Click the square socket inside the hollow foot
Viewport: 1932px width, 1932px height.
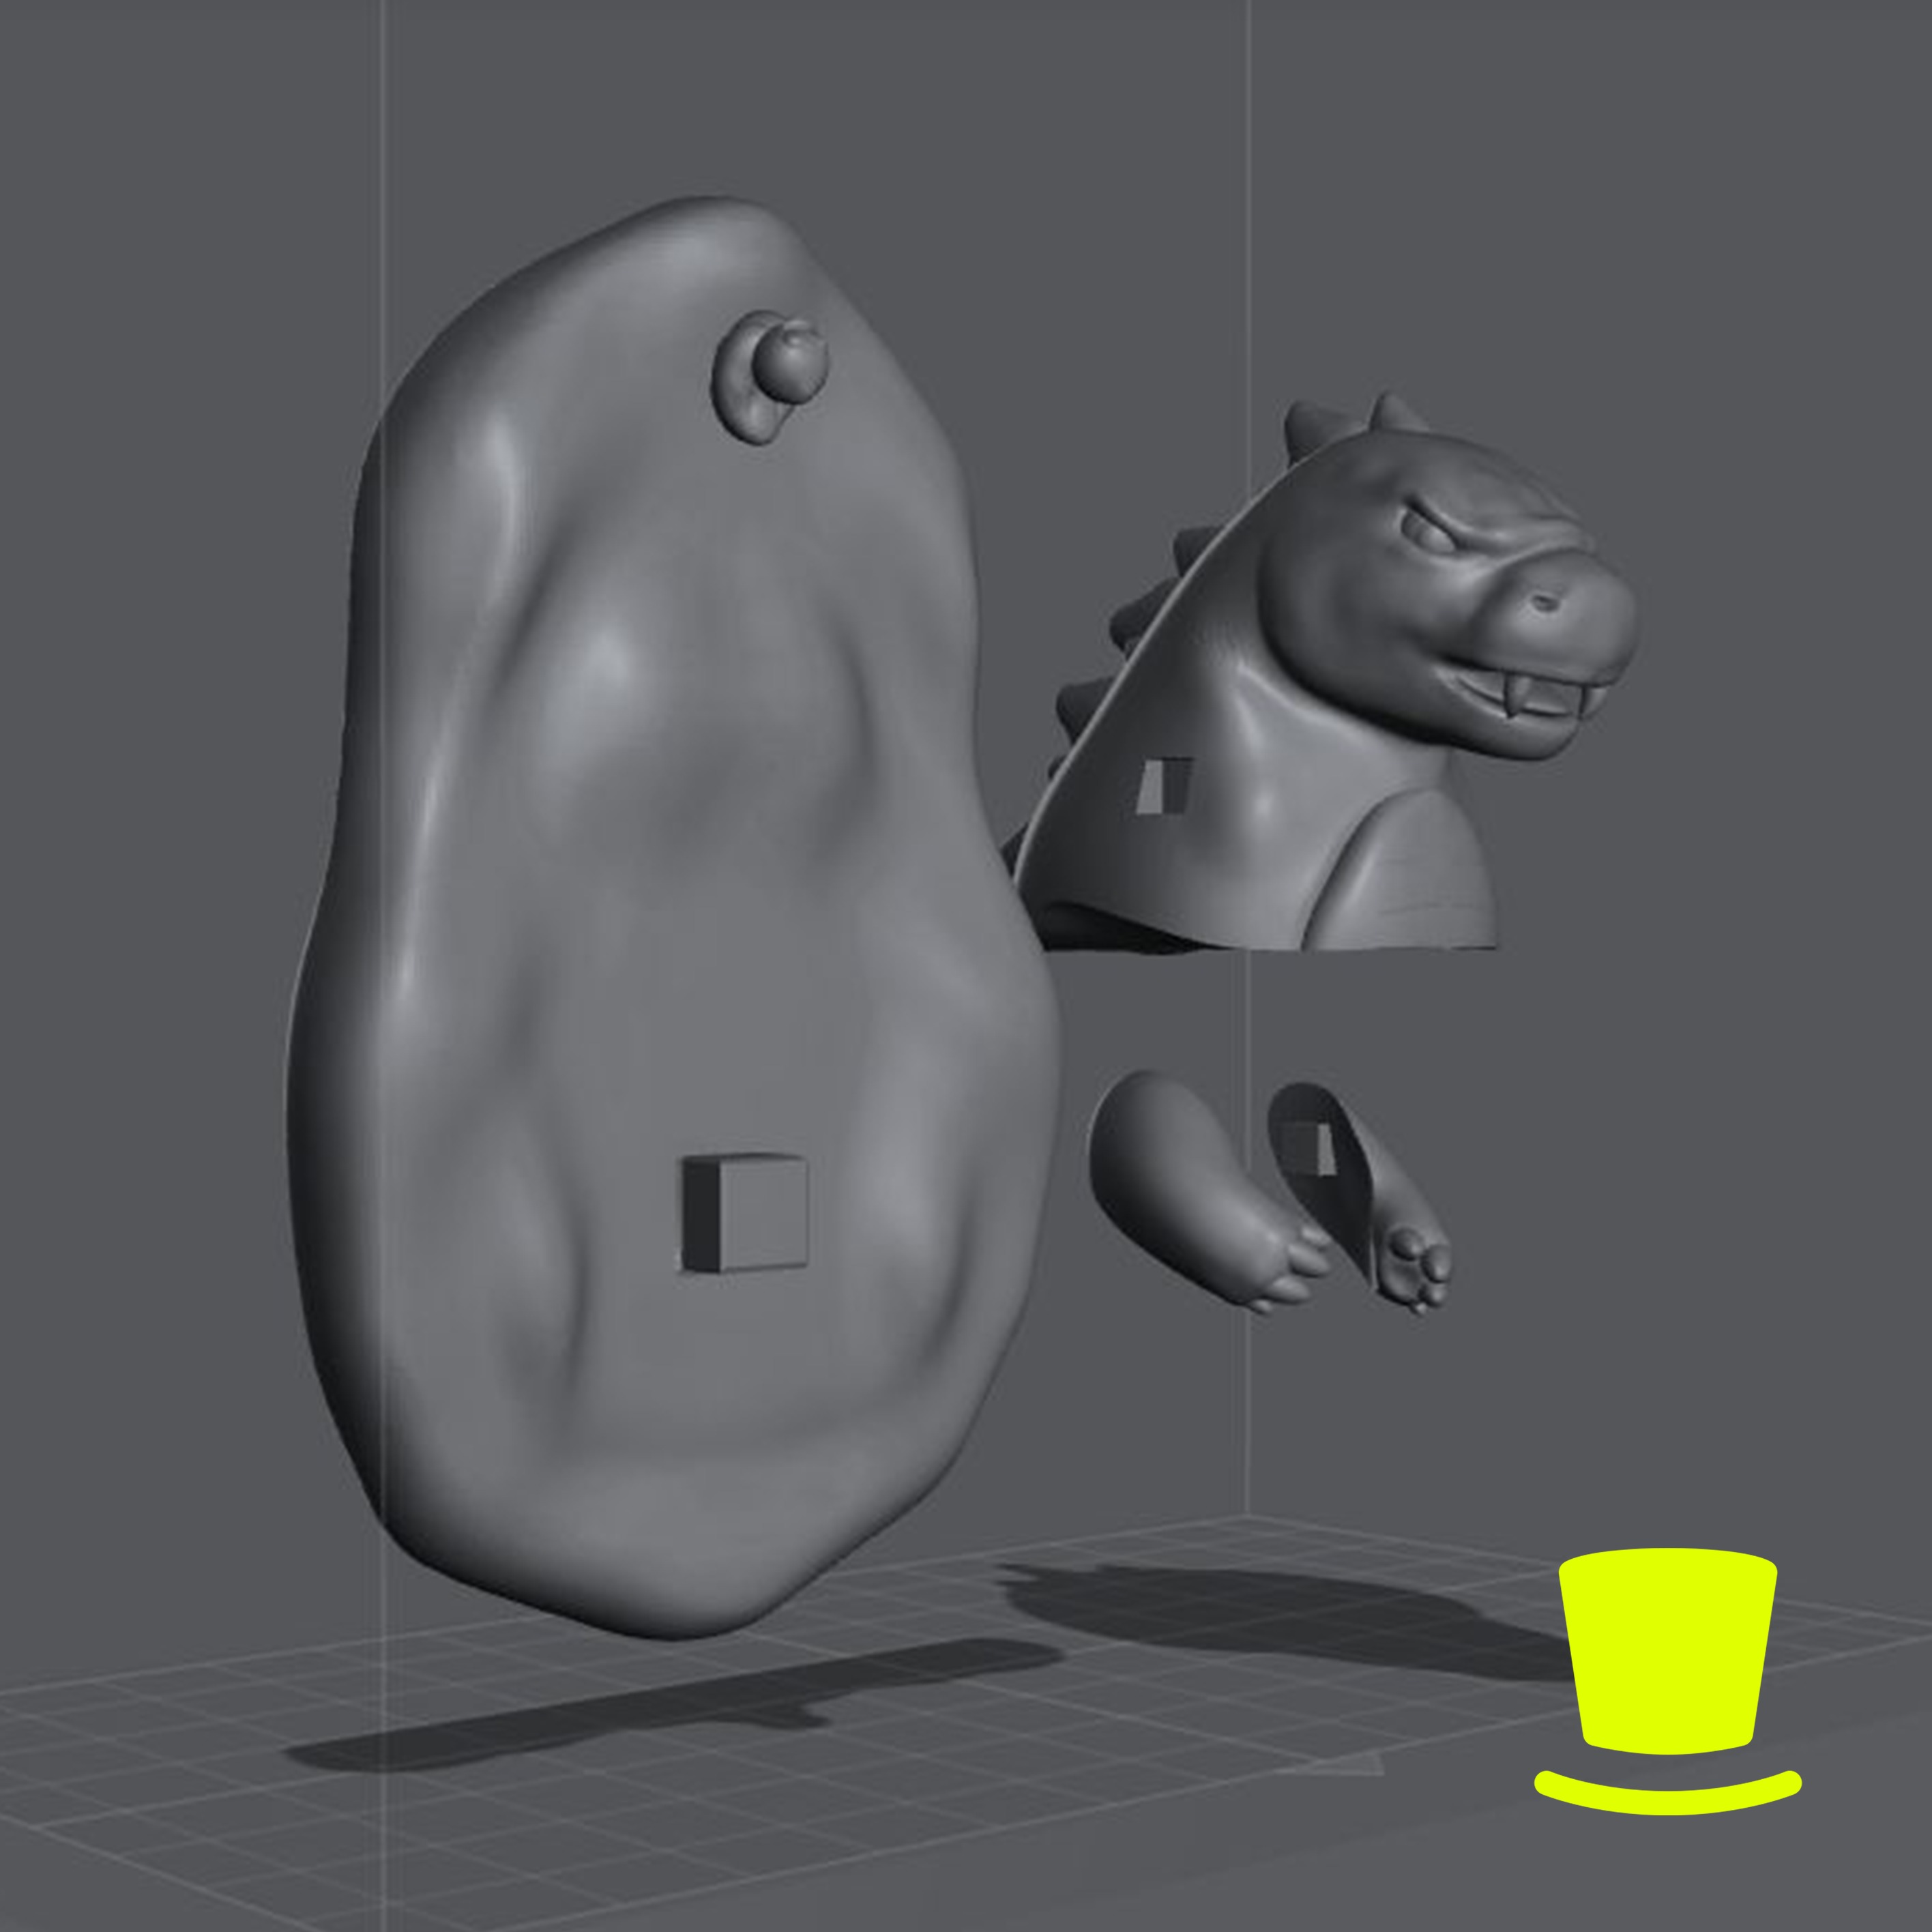point(1309,1149)
